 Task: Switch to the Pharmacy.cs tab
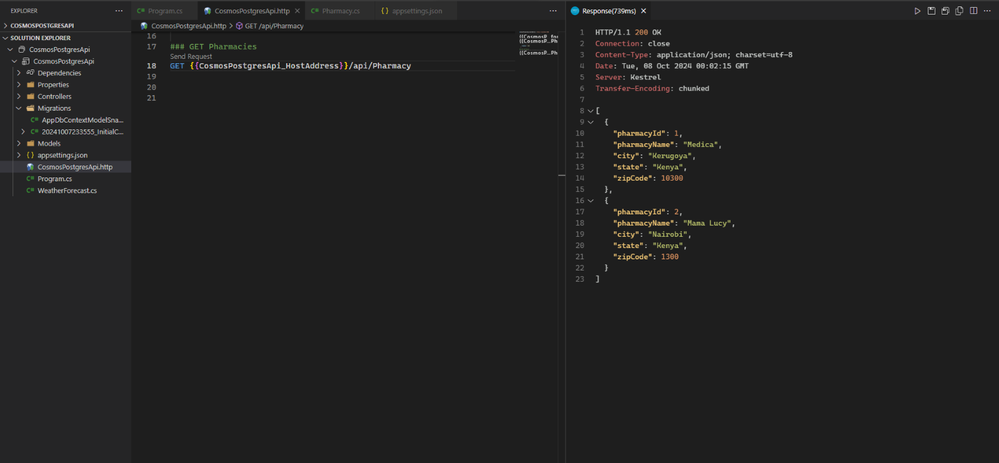[x=340, y=11]
